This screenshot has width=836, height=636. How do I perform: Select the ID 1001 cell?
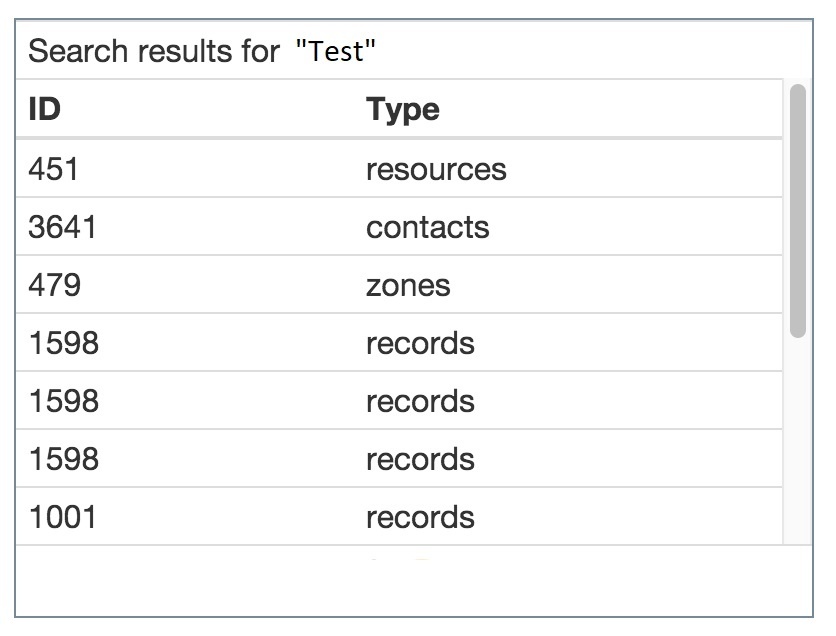[x=62, y=517]
